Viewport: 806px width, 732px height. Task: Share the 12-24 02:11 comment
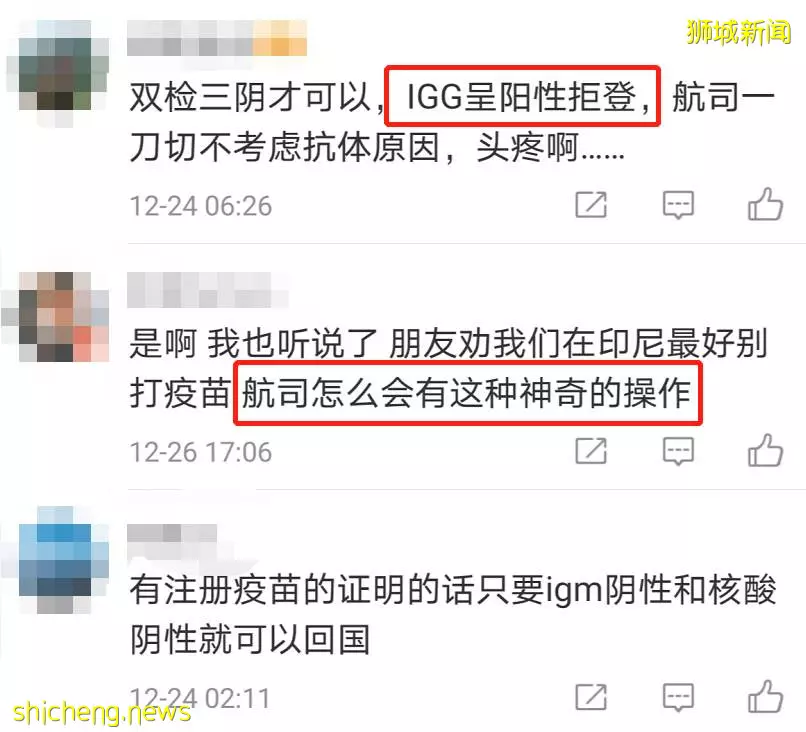click(591, 697)
